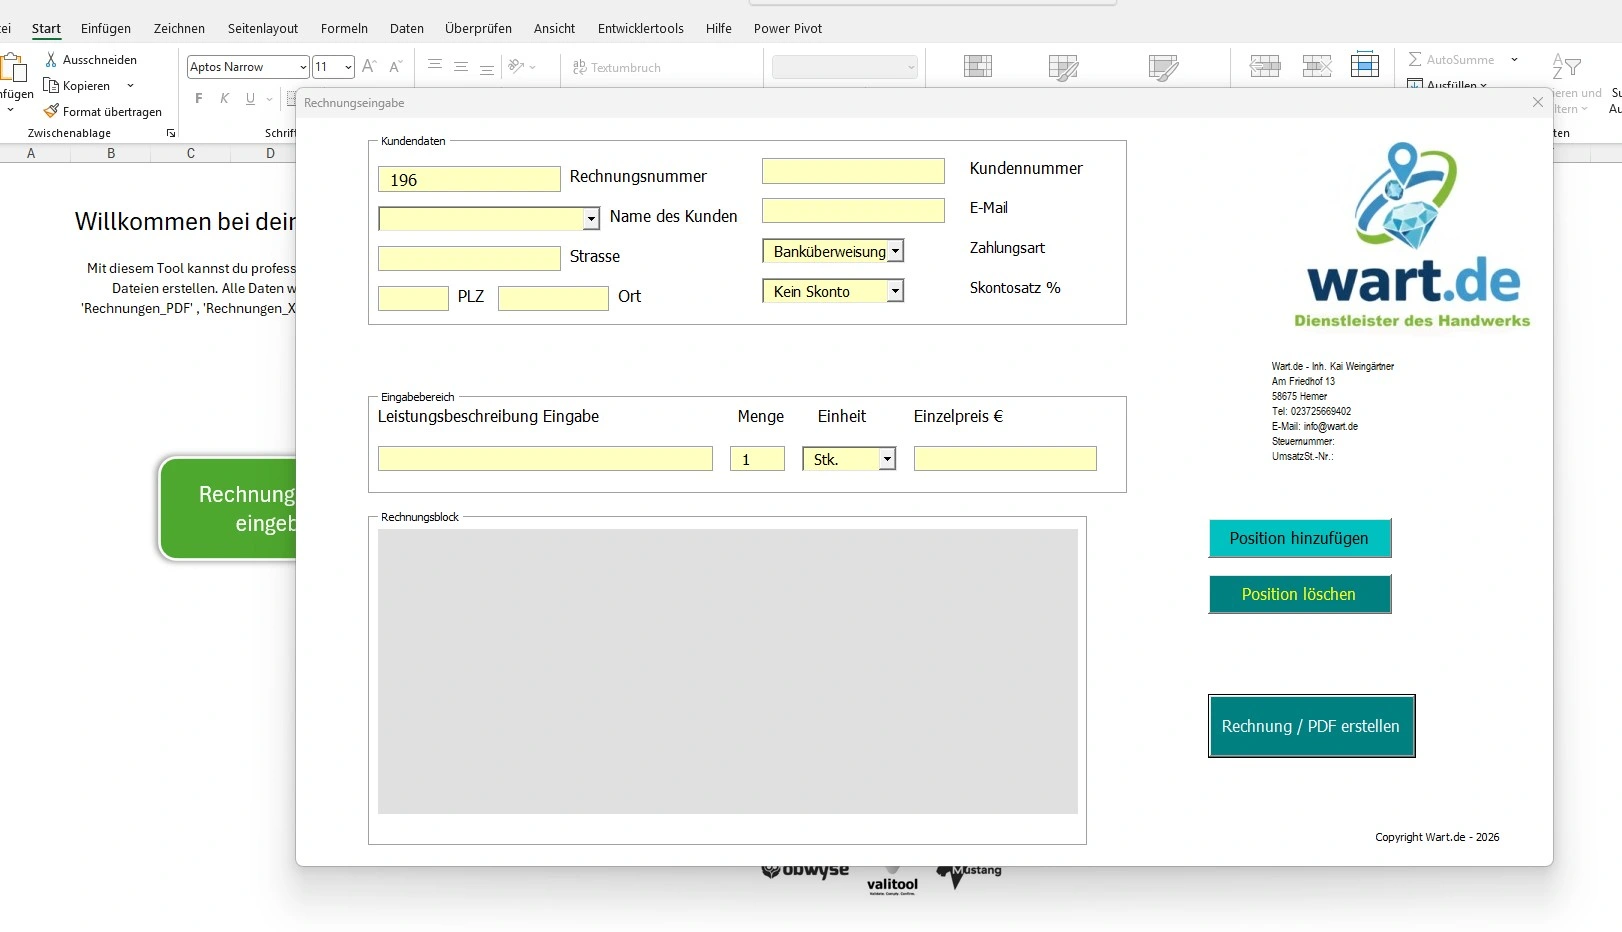Image resolution: width=1622 pixels, height=932 pixels.
Task: Click the Leistungsbeschreibung input field
Action: (x=545, y=459)
